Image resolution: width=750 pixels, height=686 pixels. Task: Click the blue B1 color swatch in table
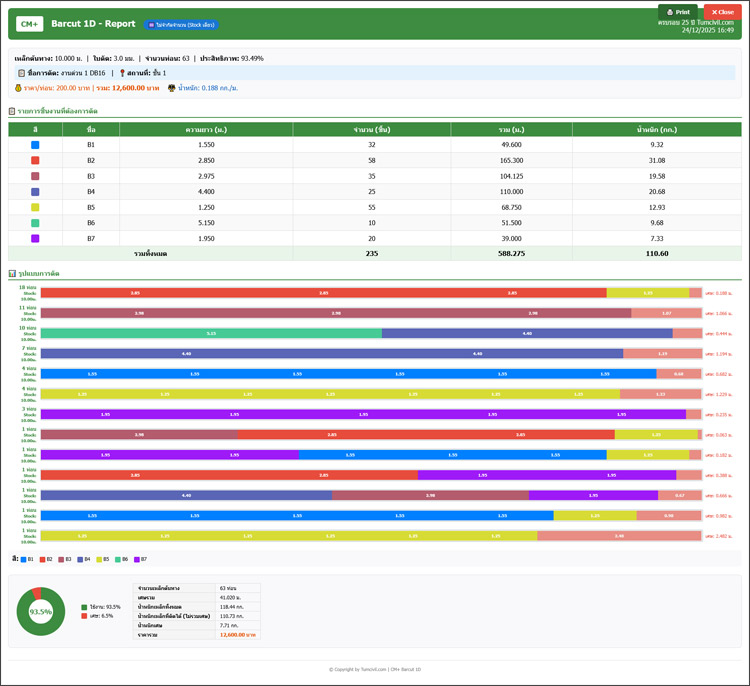coord(35,145)
